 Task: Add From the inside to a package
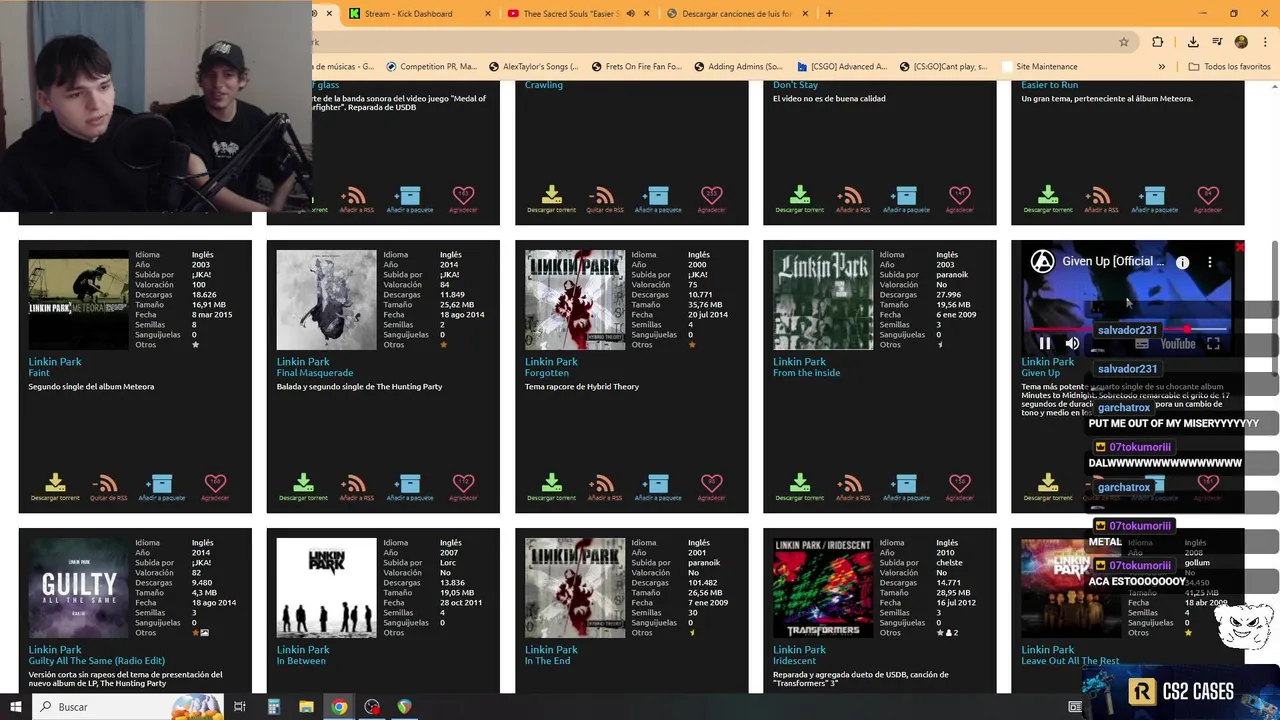click(x=905, y=487)
